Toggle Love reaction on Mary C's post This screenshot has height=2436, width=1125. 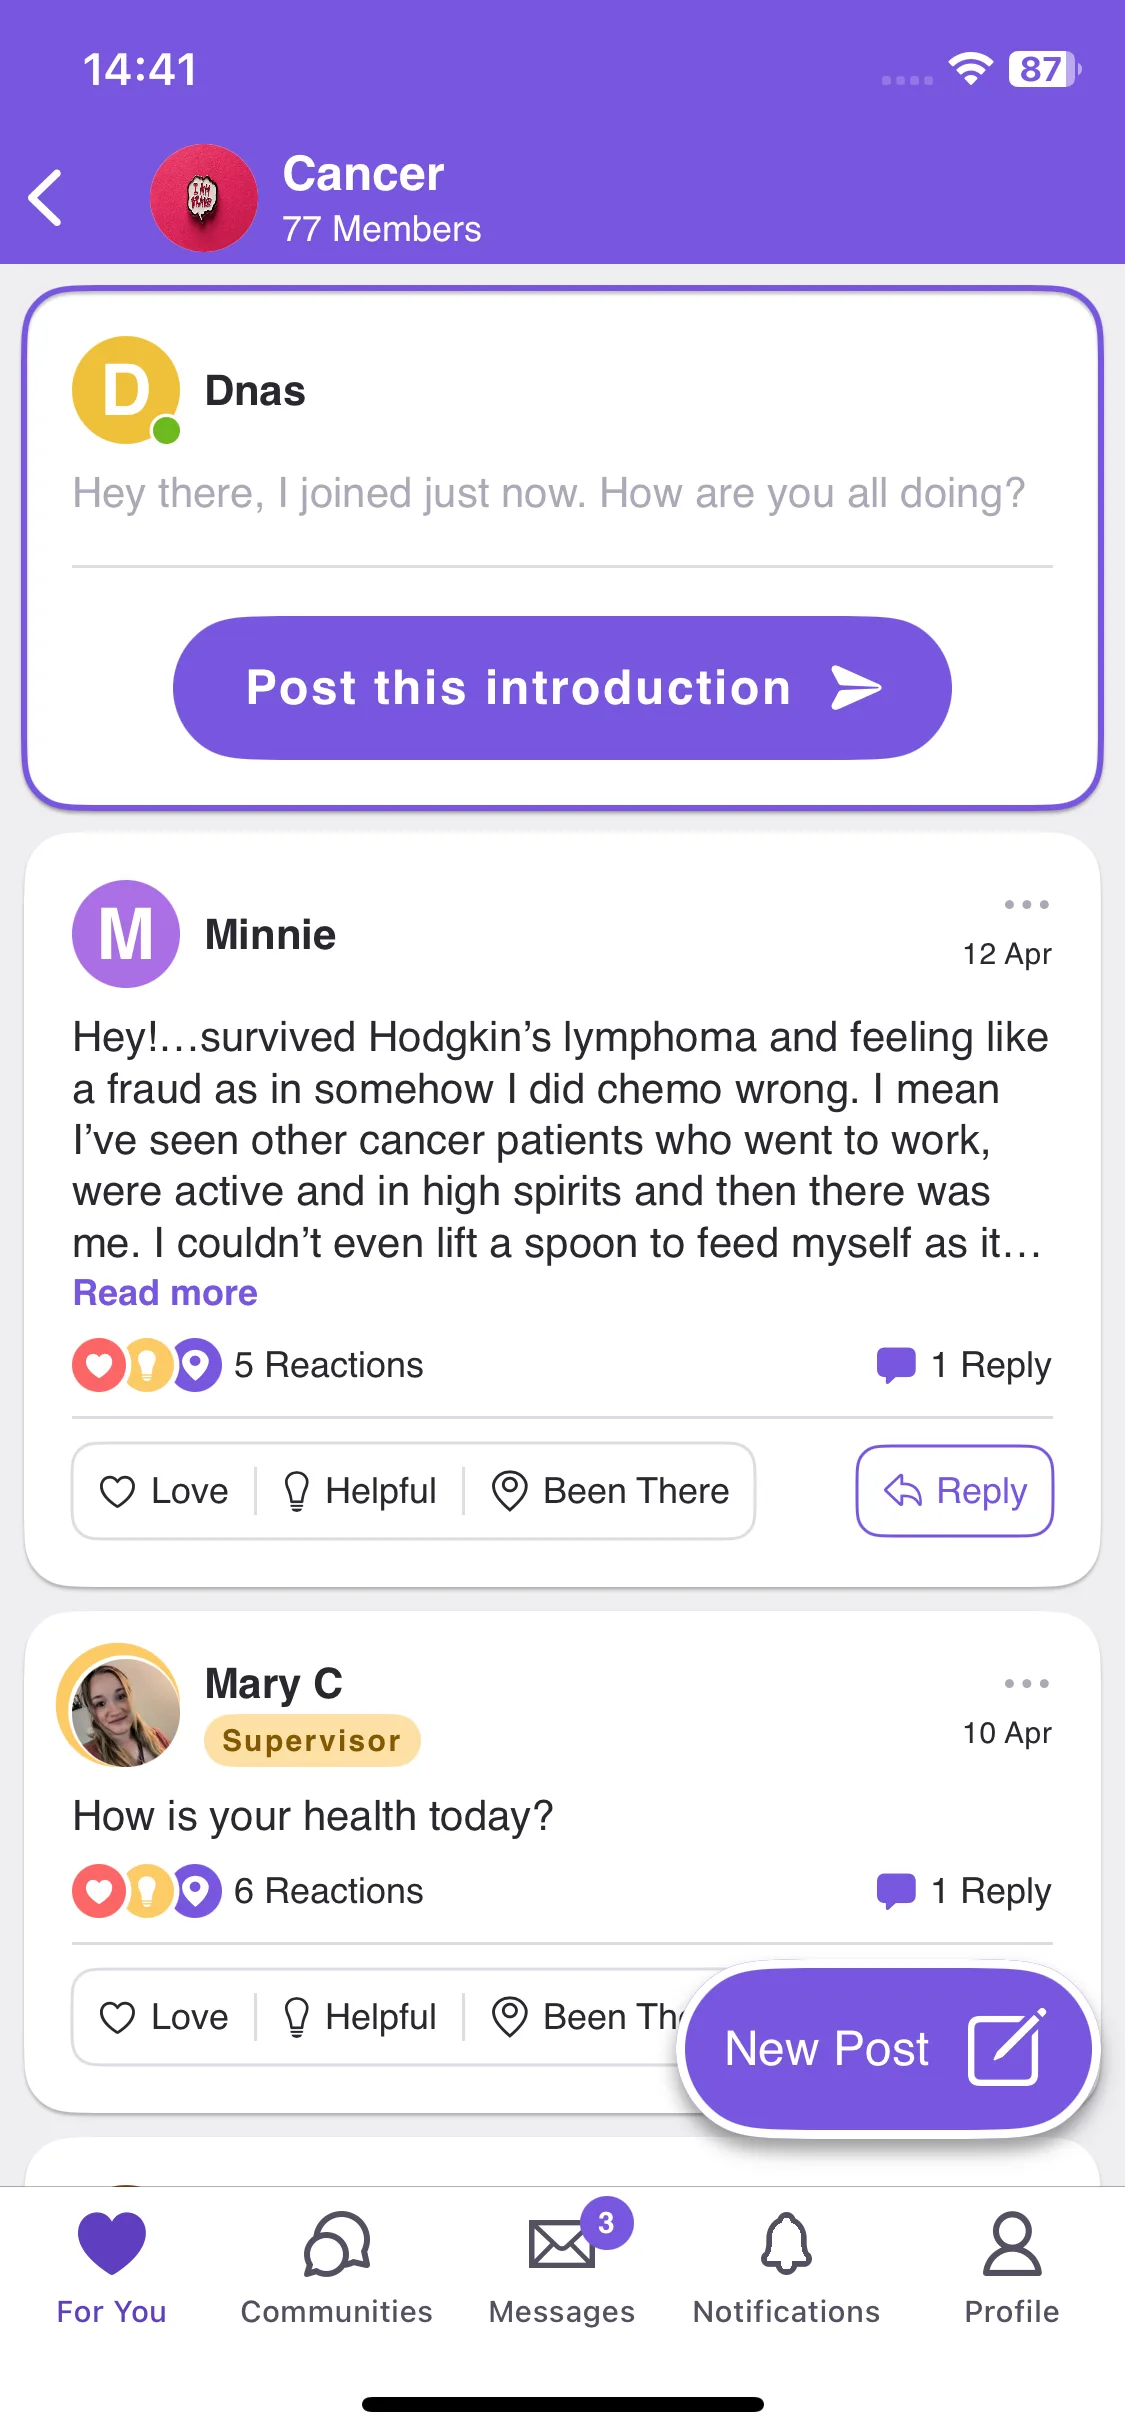pyautogui.click(x=164, y=2017)
